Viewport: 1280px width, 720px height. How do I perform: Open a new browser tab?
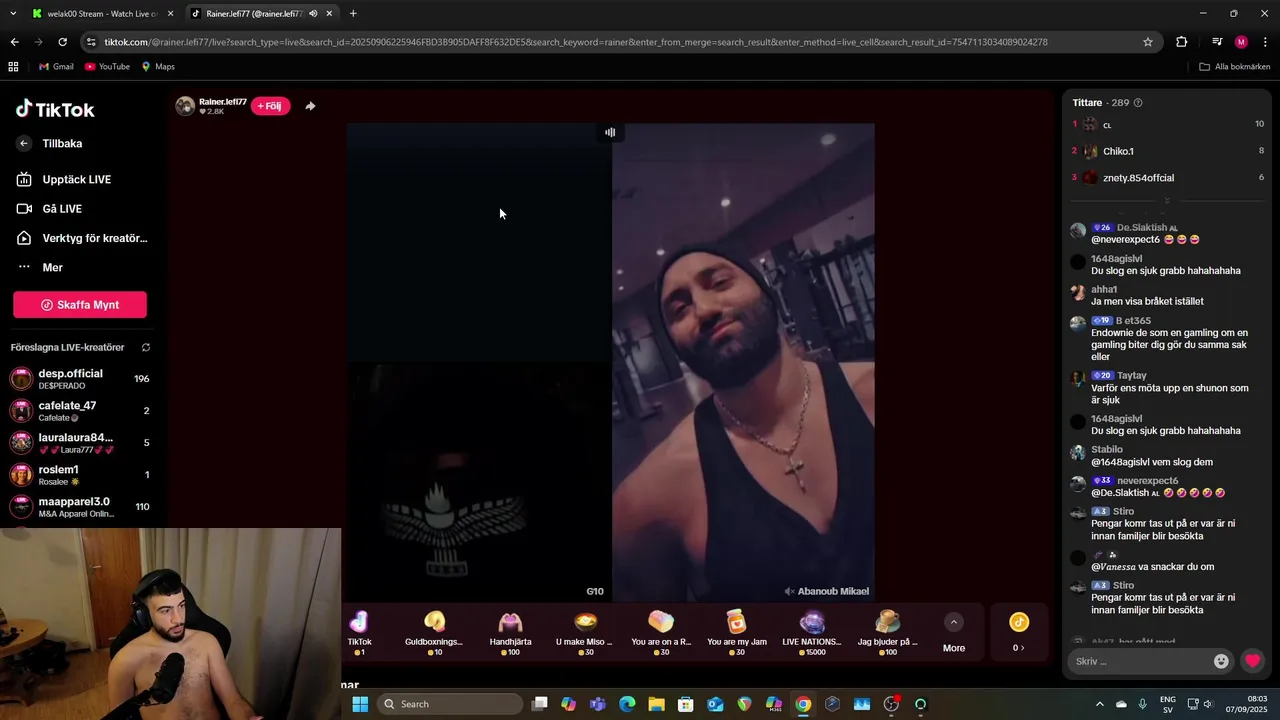click(x=353, y=13)
